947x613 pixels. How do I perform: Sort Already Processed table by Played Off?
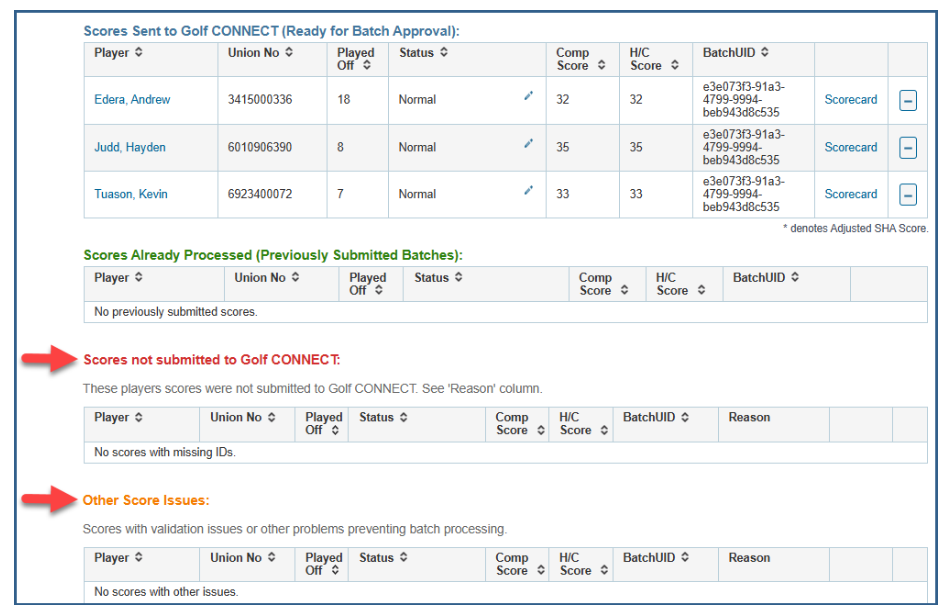(x=379, y=290)
